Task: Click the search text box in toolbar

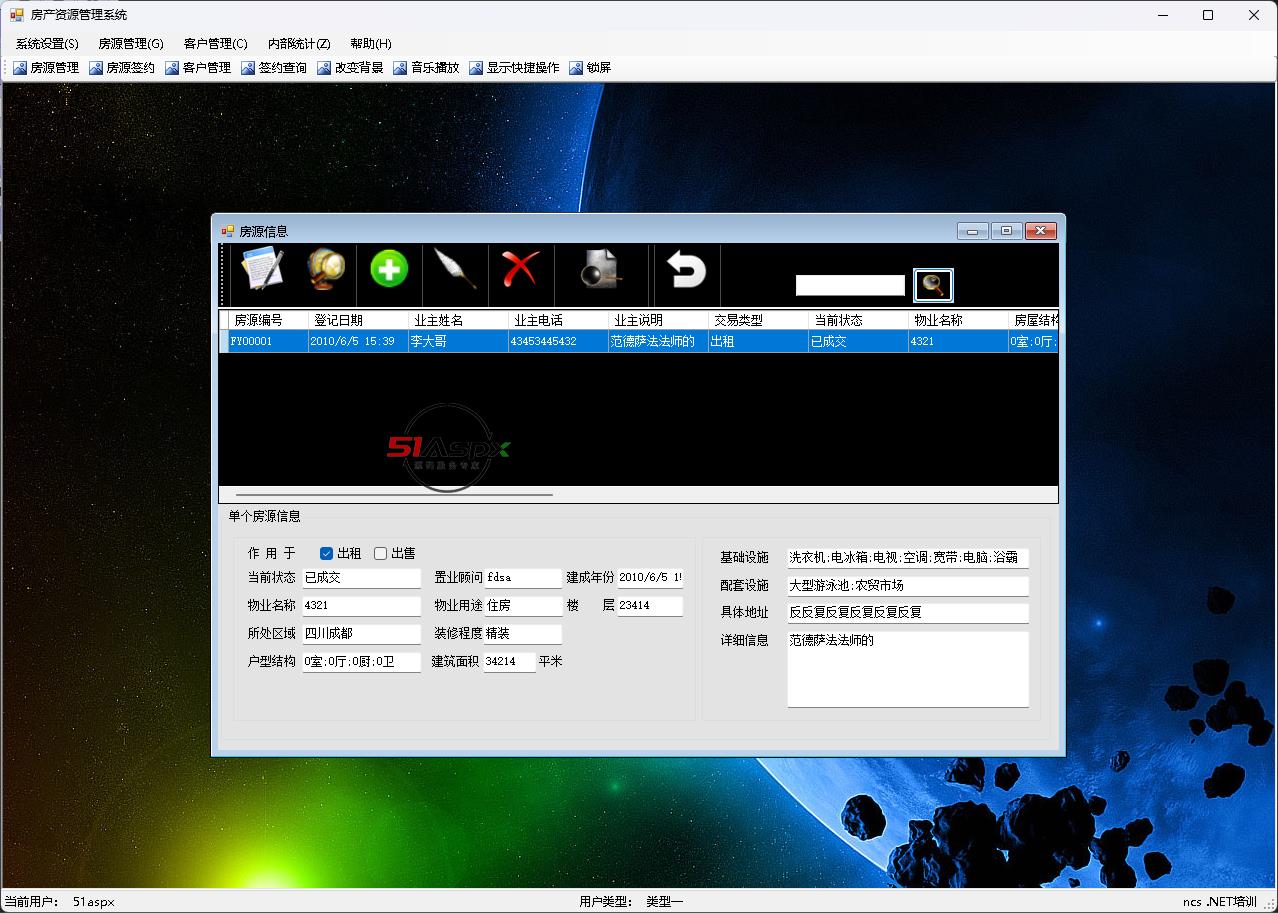Action: pos(850,285)
